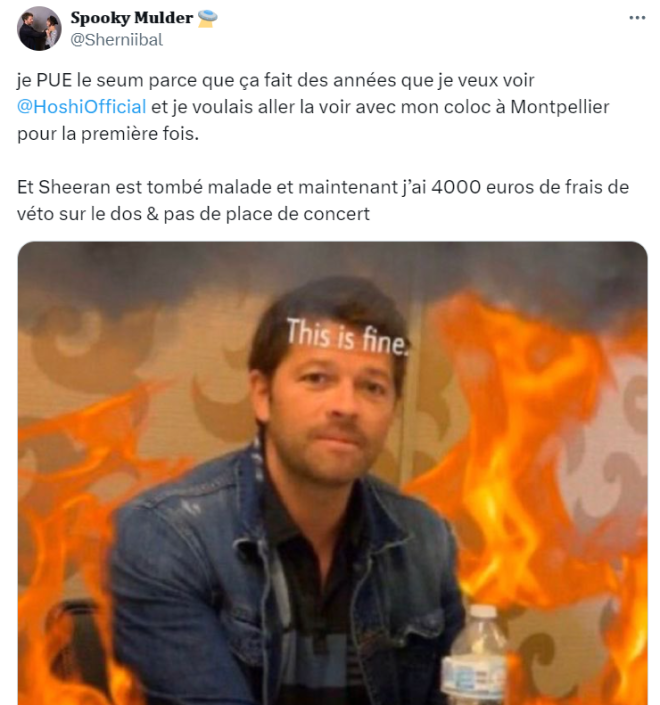
Task: Open the @Sherniibal handle link
Action: [116, 40]
